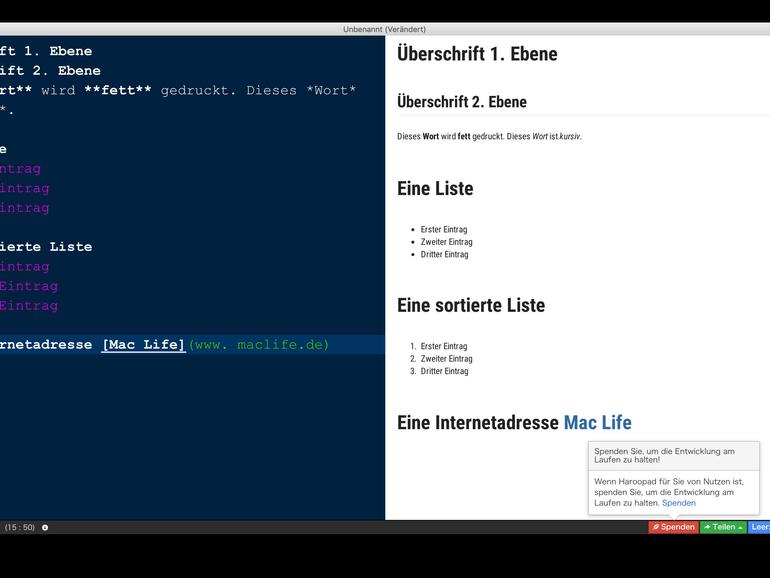Click the (www. maclife.de) URL in editor
This screenshot has height=578, width=770.
[259, 345]
